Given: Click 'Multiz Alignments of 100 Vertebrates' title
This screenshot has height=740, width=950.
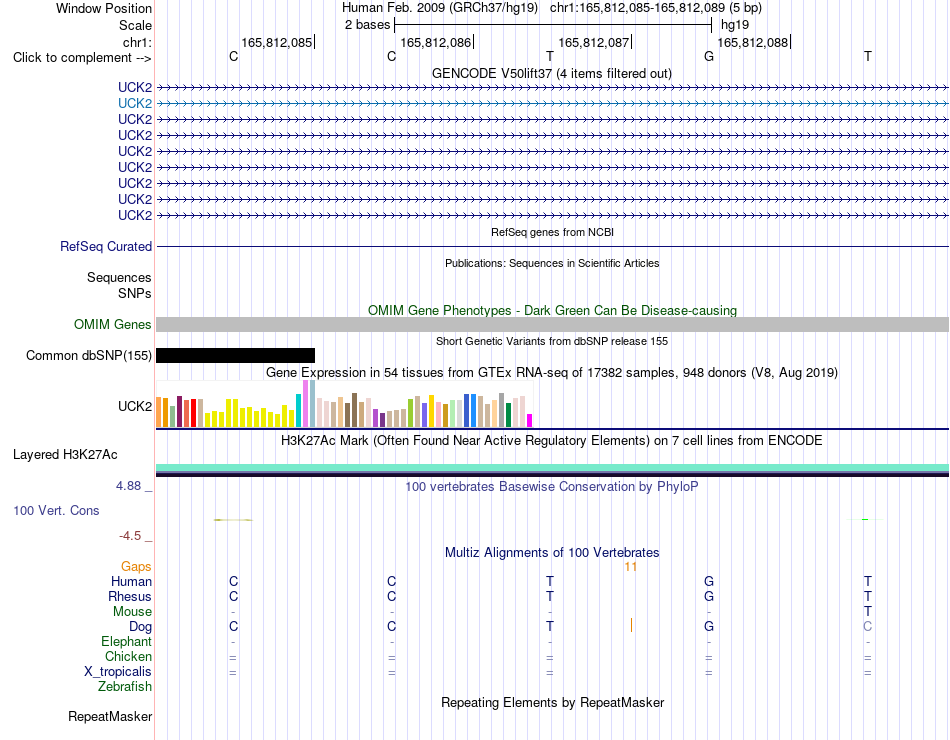Looking at the screenshot, I should click(x=552, y=552).
